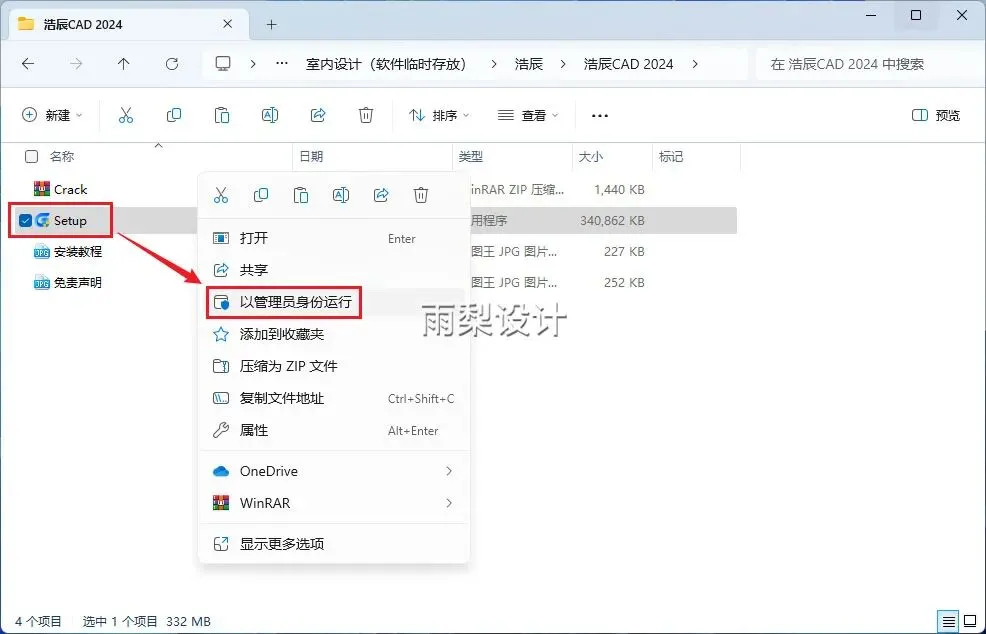The image size is (986, 634).
Task: Open the 新建 dropdown
Action: click(52, 115)
